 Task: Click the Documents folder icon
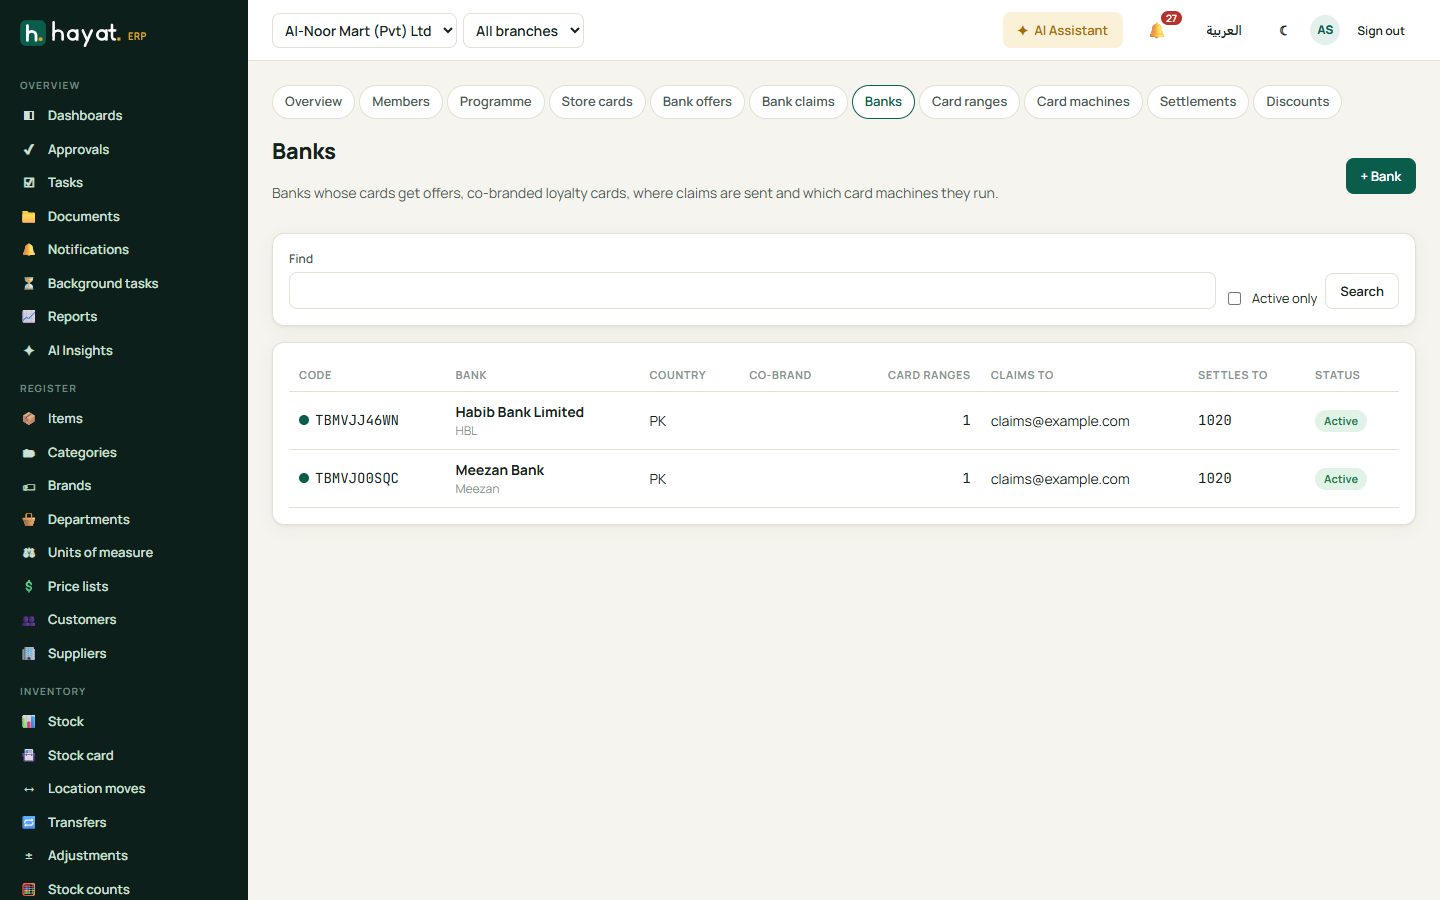click(x=29, y=217)
